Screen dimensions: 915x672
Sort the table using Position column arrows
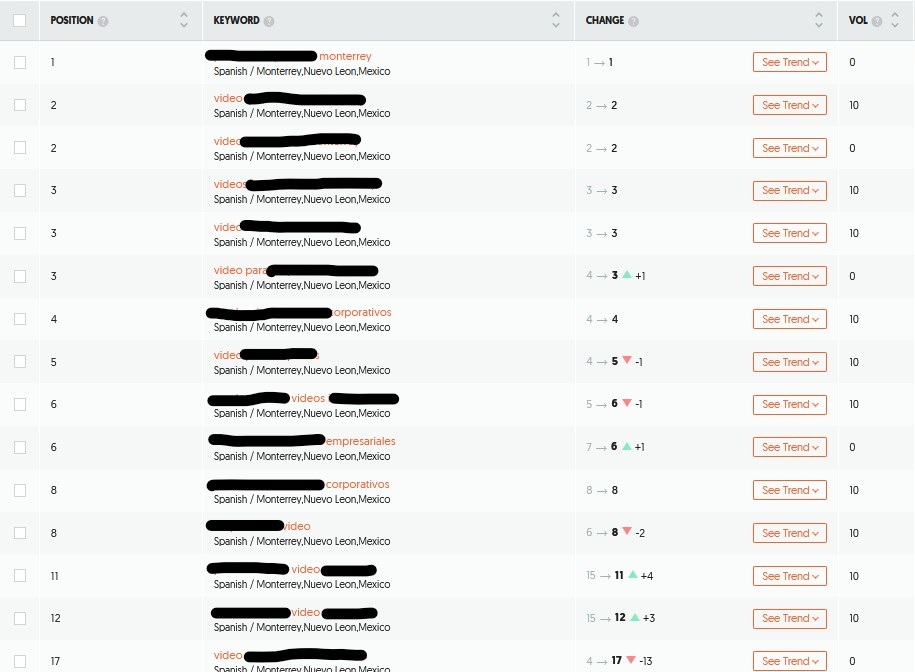pyautogui.click(x=183, y=20)
